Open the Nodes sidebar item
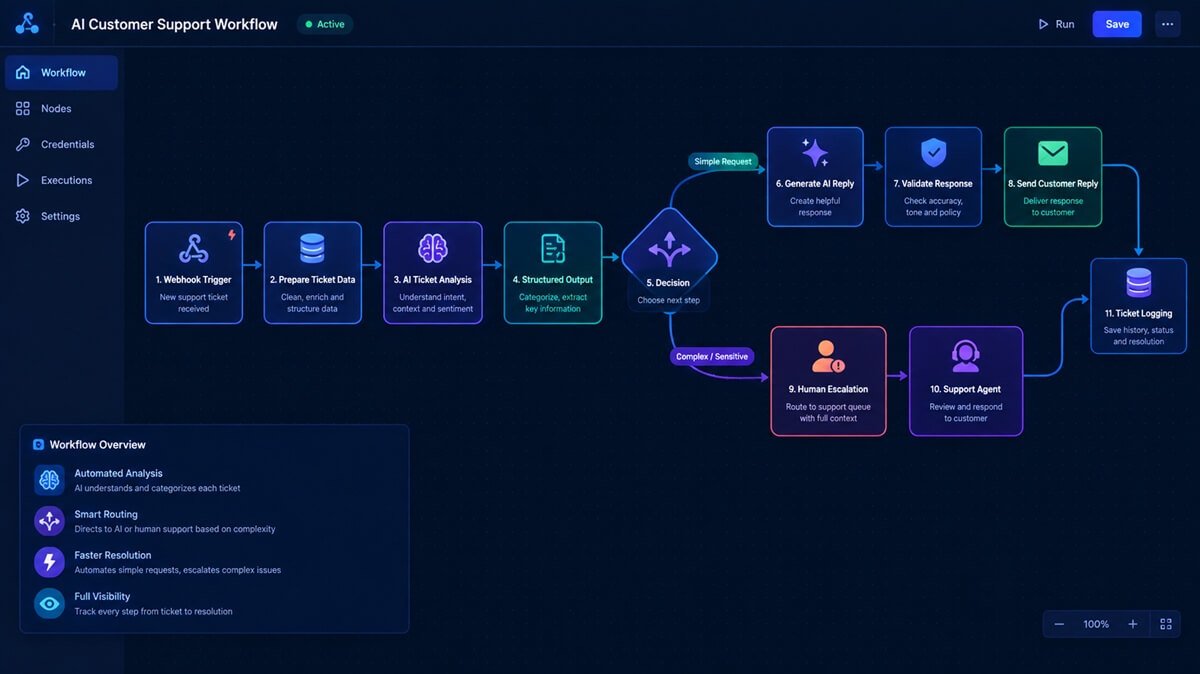The height and width of the screenshot is (674, 1200). tap(61, 109)
